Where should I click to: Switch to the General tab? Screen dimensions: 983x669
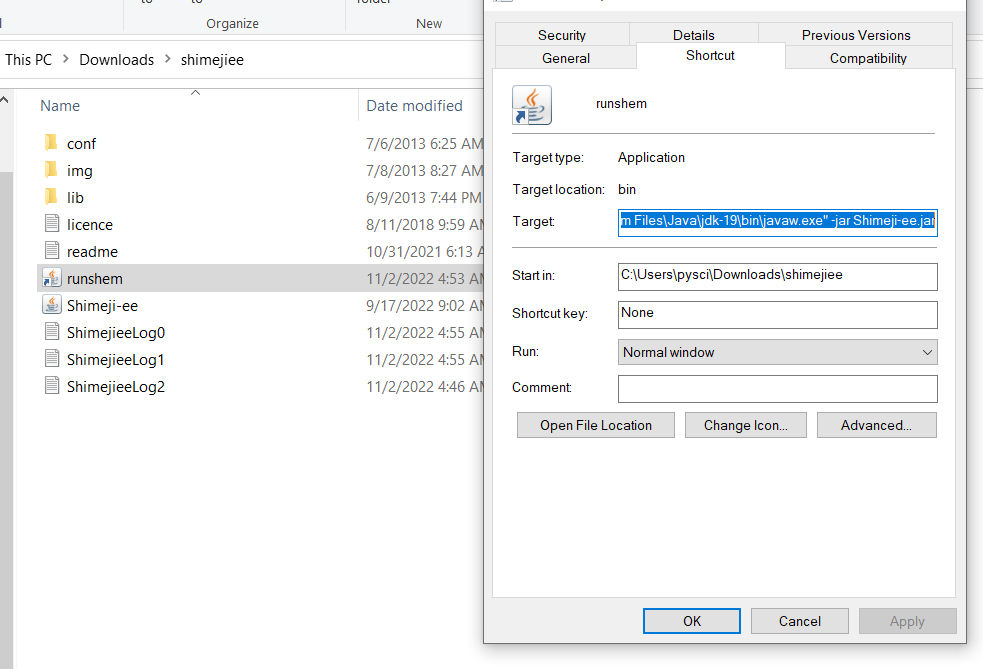(x=565, y=58)
